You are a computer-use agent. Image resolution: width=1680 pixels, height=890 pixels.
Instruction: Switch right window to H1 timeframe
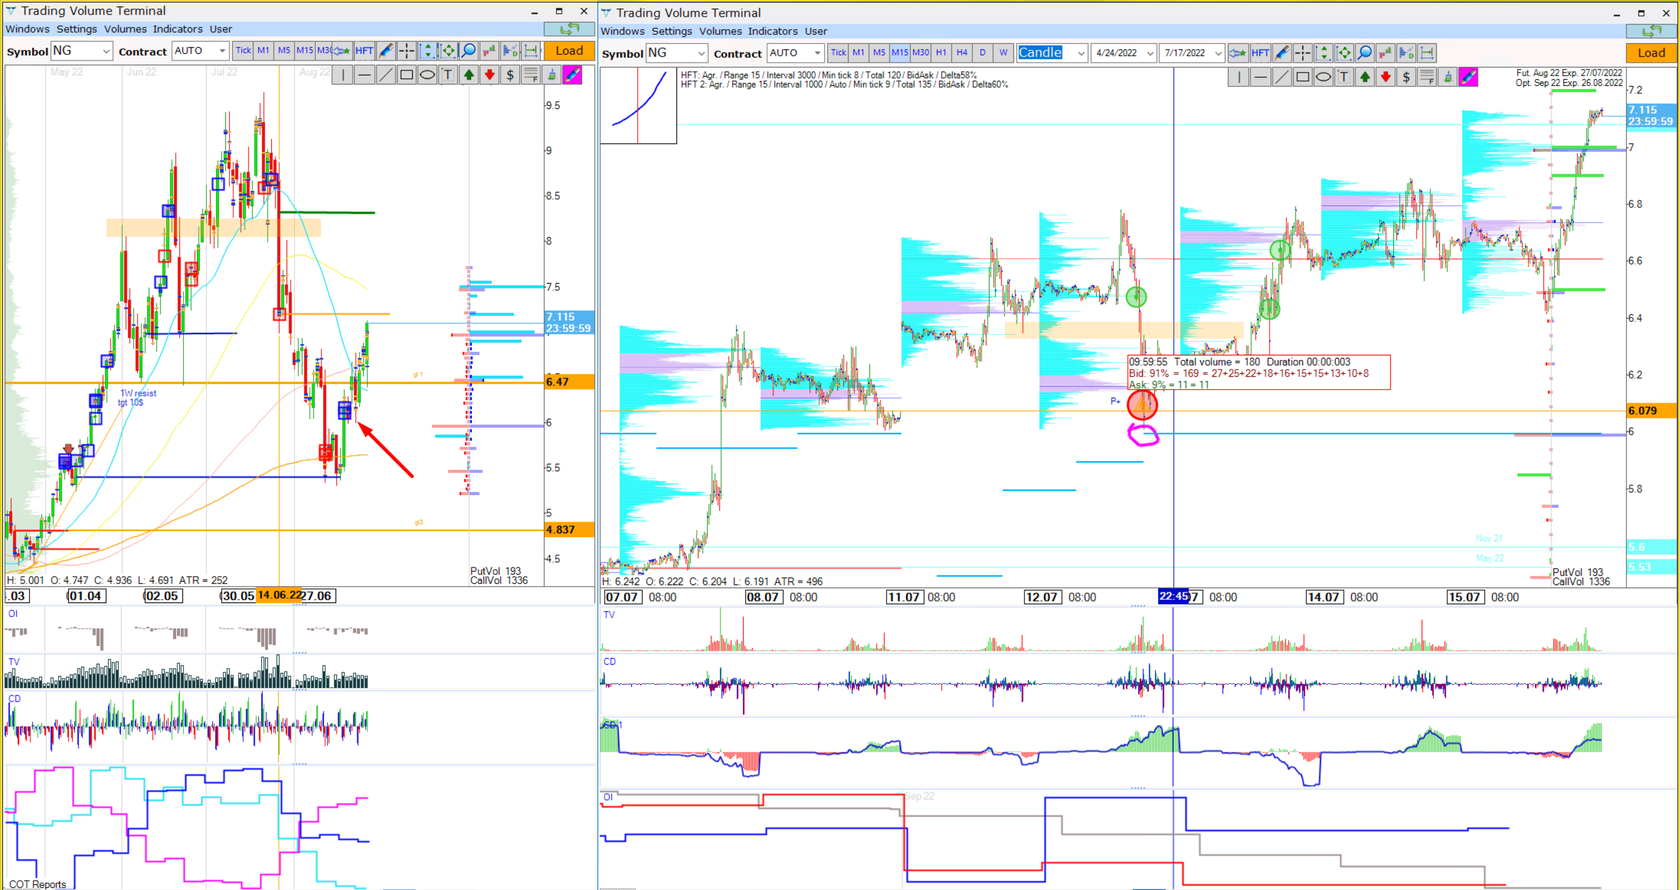[x=941, y=52]
